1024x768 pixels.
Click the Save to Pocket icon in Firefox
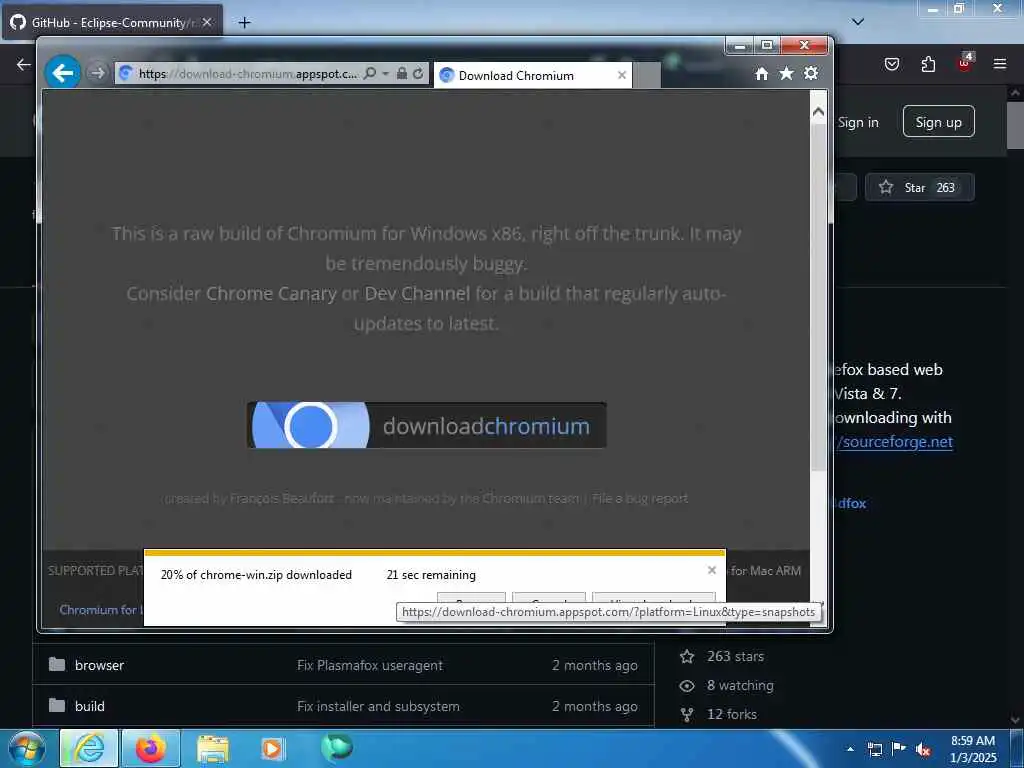(x=892, y=64)
